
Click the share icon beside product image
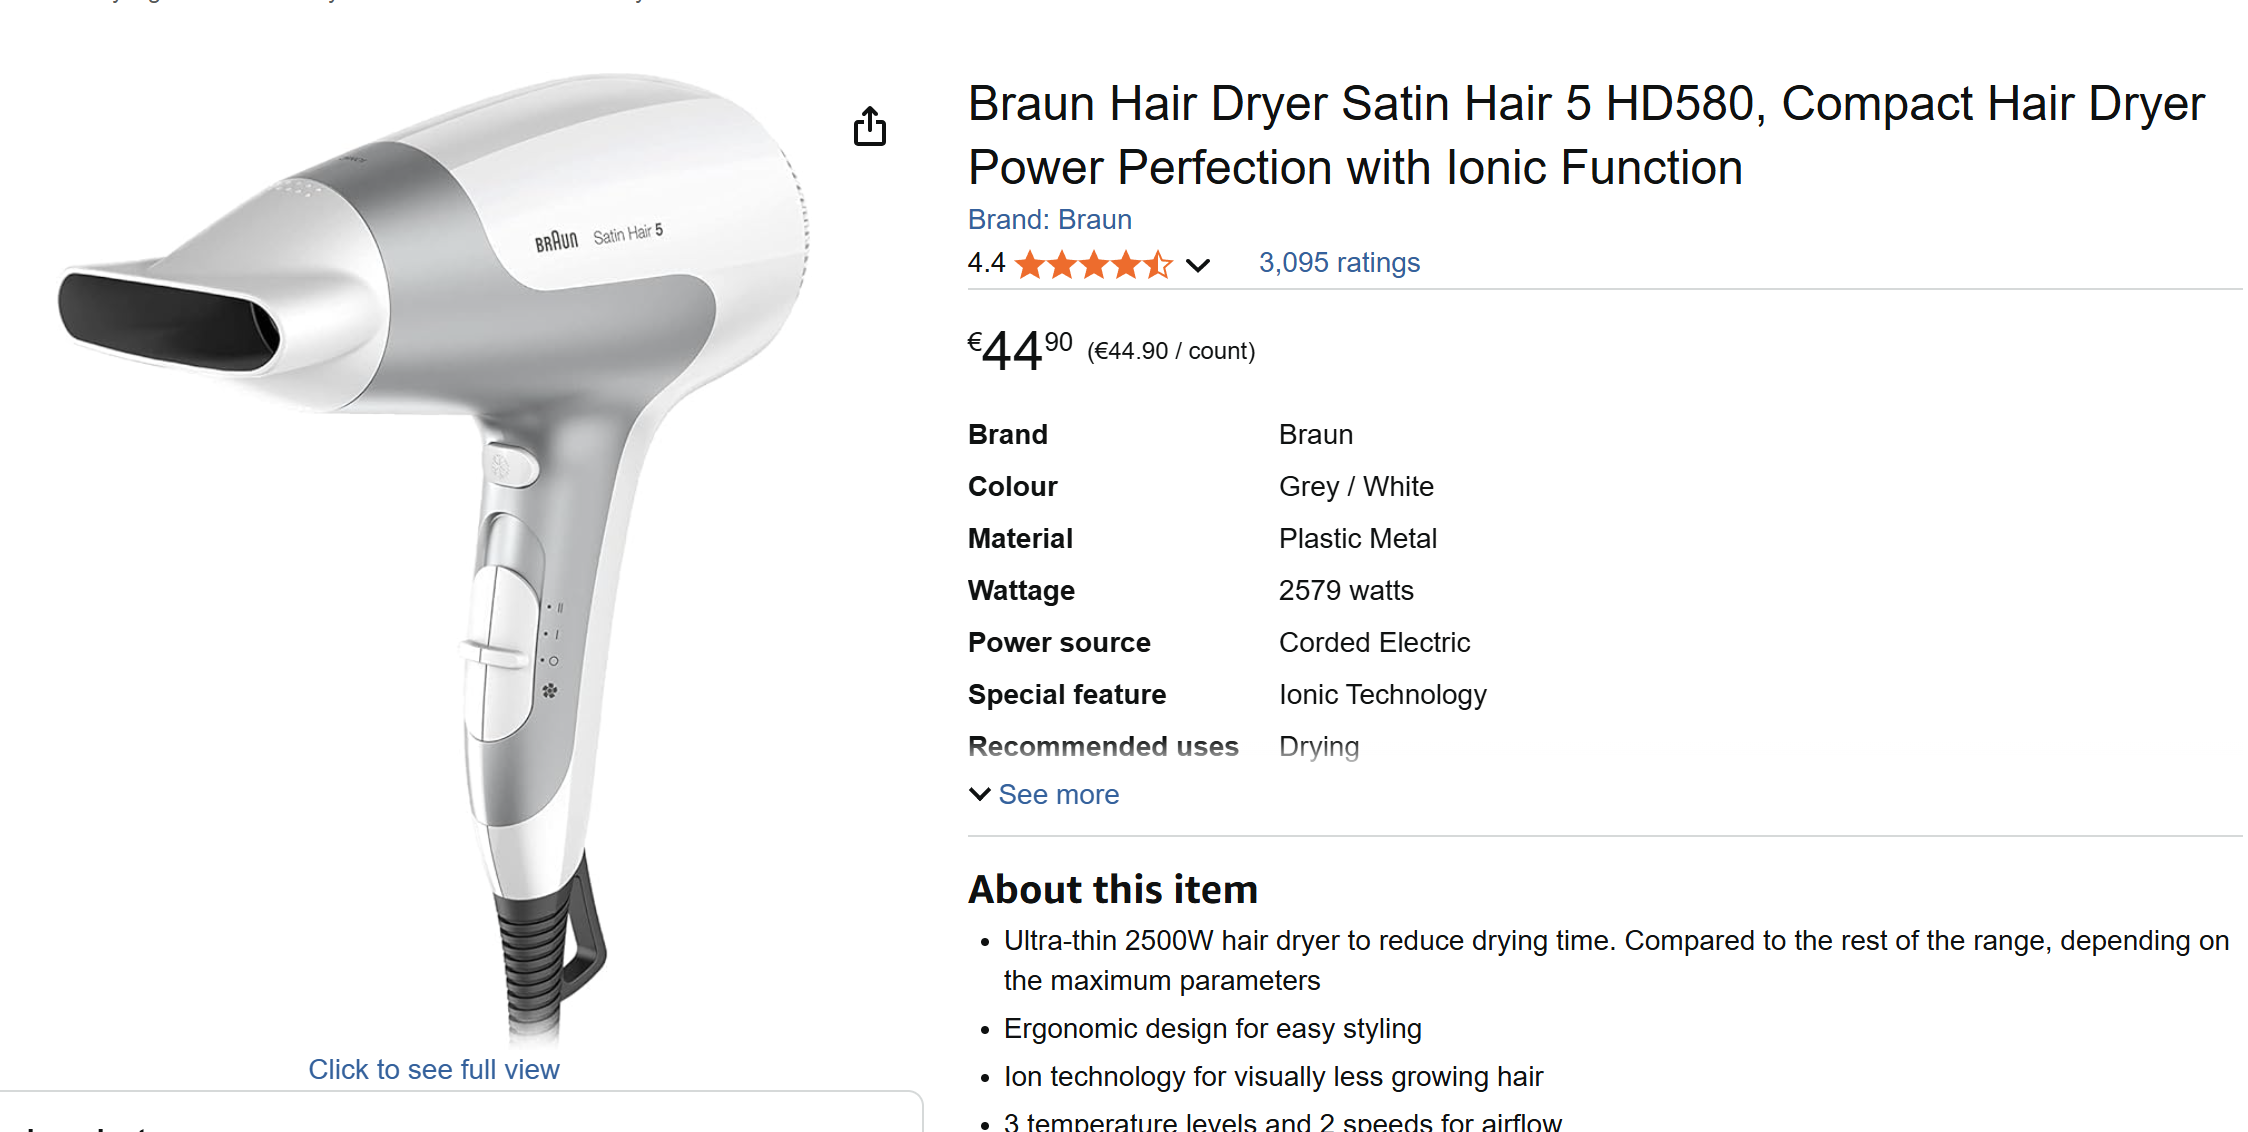click(870, 127)
